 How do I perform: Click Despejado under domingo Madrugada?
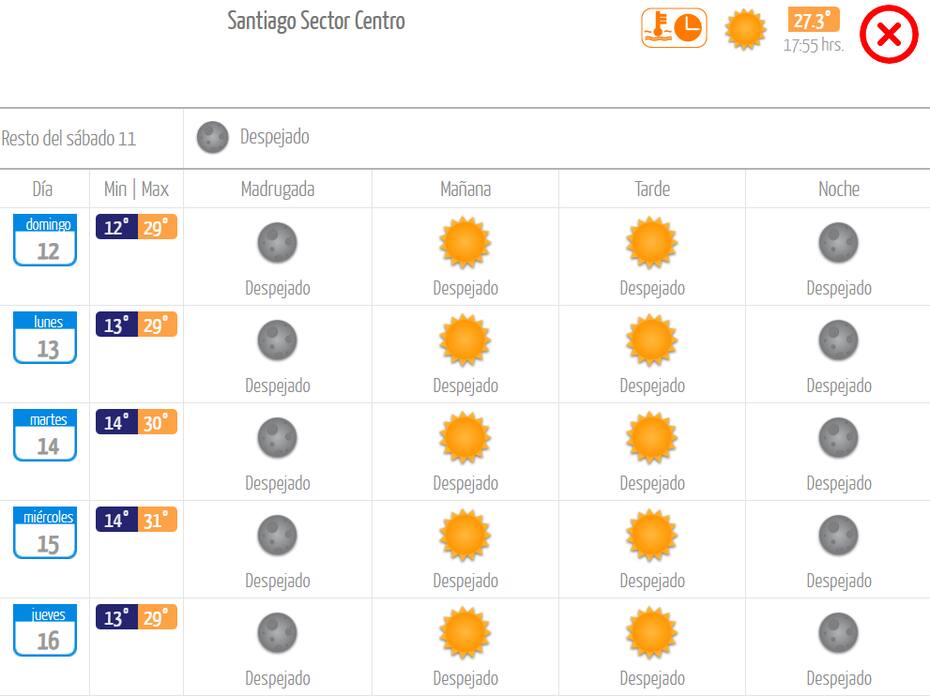point(278,288)
